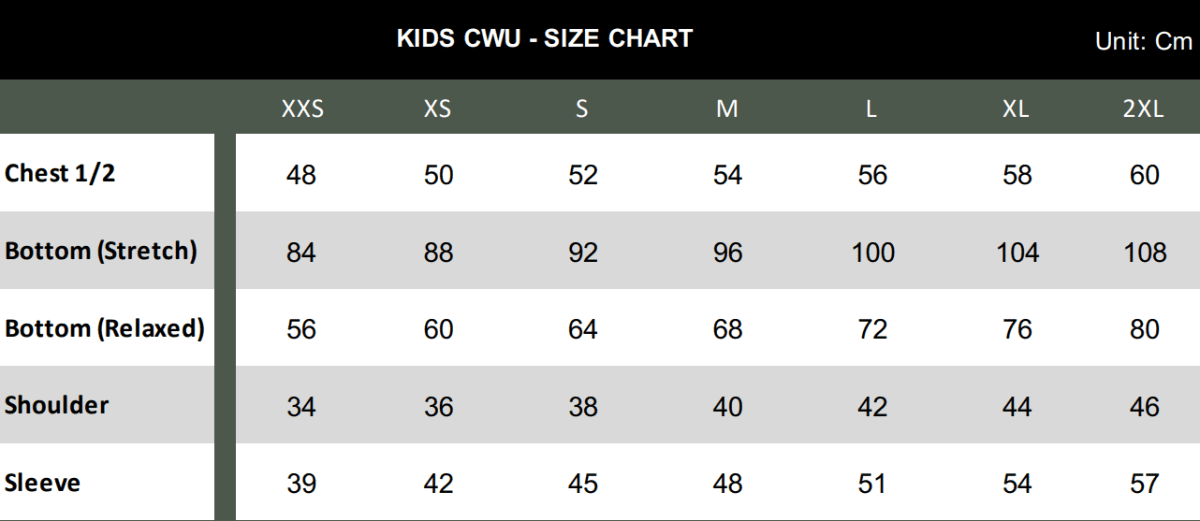Click the Bottom (Stretch) value 100 for L
Screen dimensions: 1200x521
pos(873,252)
